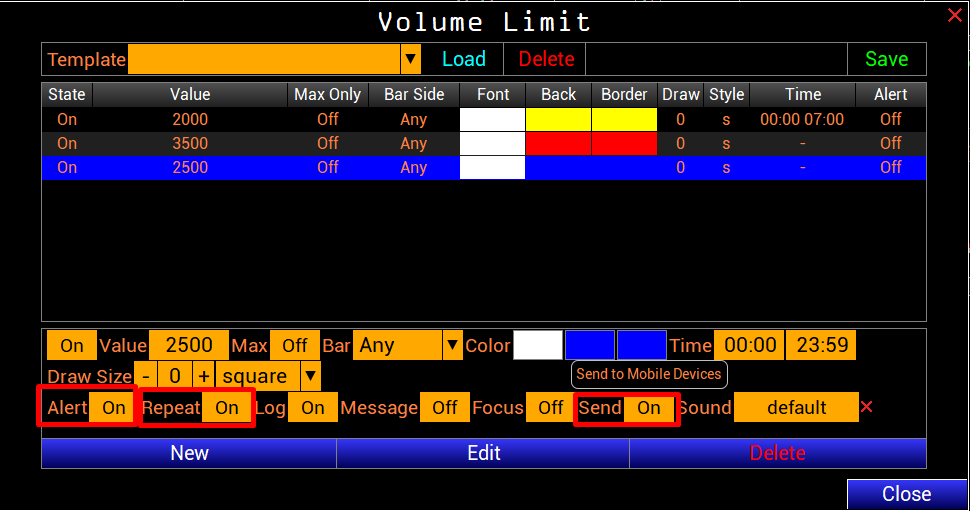This screenshot has height=511, width=970.
Task: Open the Template dropdown
Action: click(410, 59)
